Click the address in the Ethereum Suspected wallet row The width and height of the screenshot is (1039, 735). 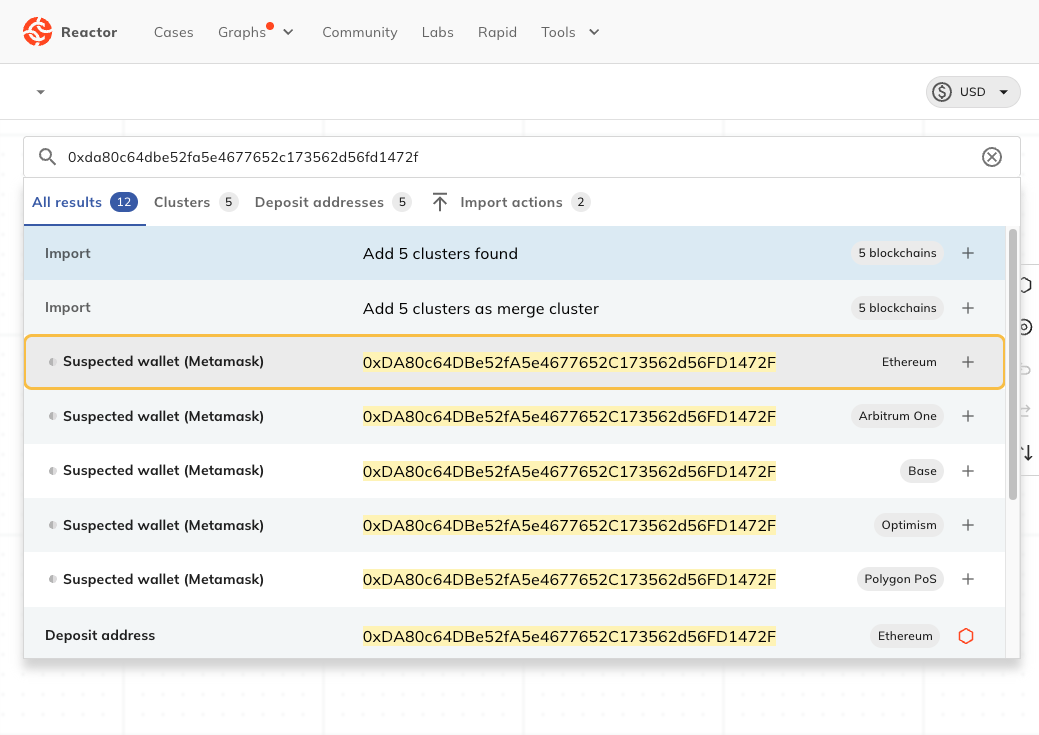pos(569,363)
